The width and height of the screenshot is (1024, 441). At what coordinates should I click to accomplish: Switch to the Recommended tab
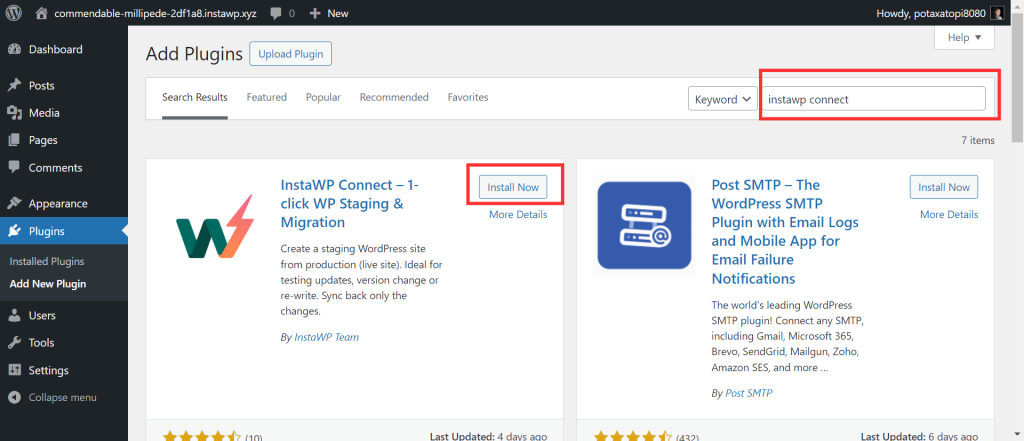[x=394, y=97]
